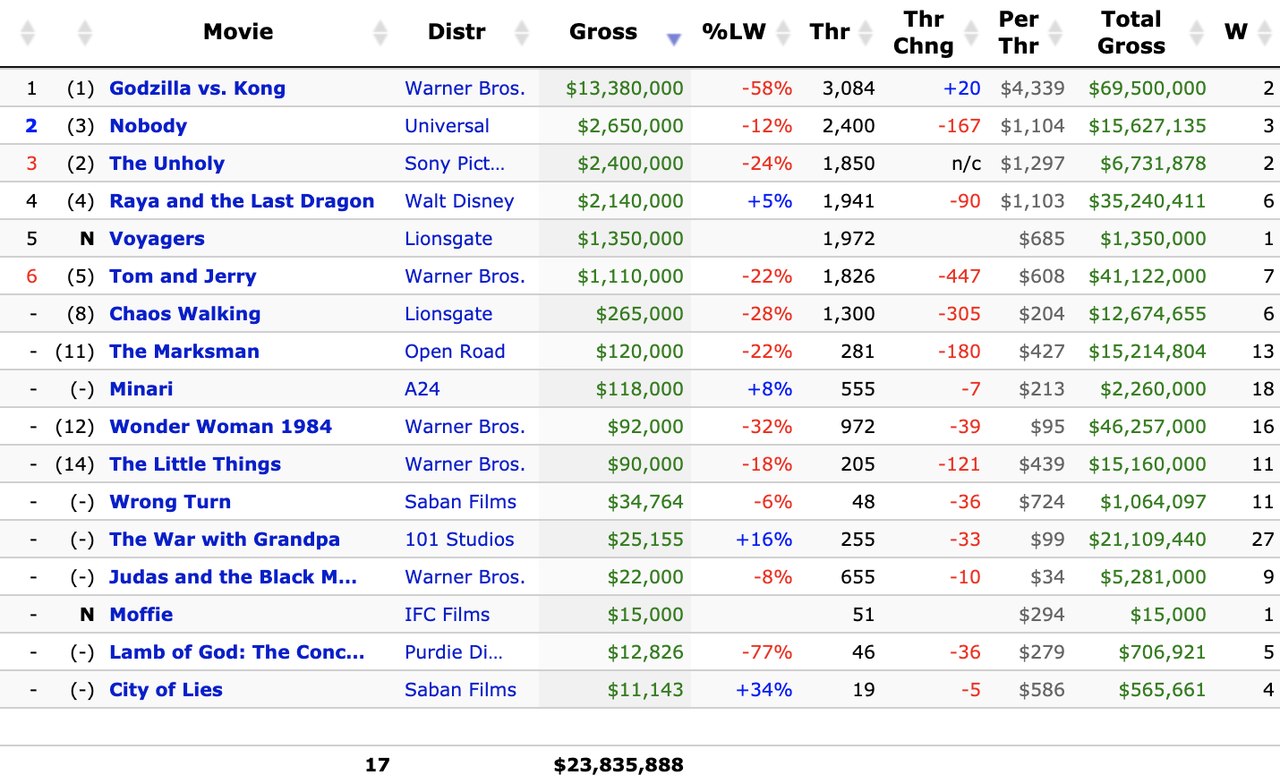
Task: Click the first rank column sort arrows
Action: tap(28, 33)
